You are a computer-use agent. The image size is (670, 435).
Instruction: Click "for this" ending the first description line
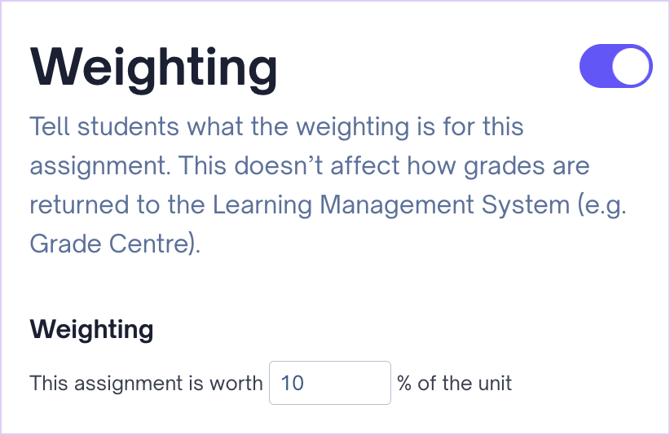(x=489, y=128)
